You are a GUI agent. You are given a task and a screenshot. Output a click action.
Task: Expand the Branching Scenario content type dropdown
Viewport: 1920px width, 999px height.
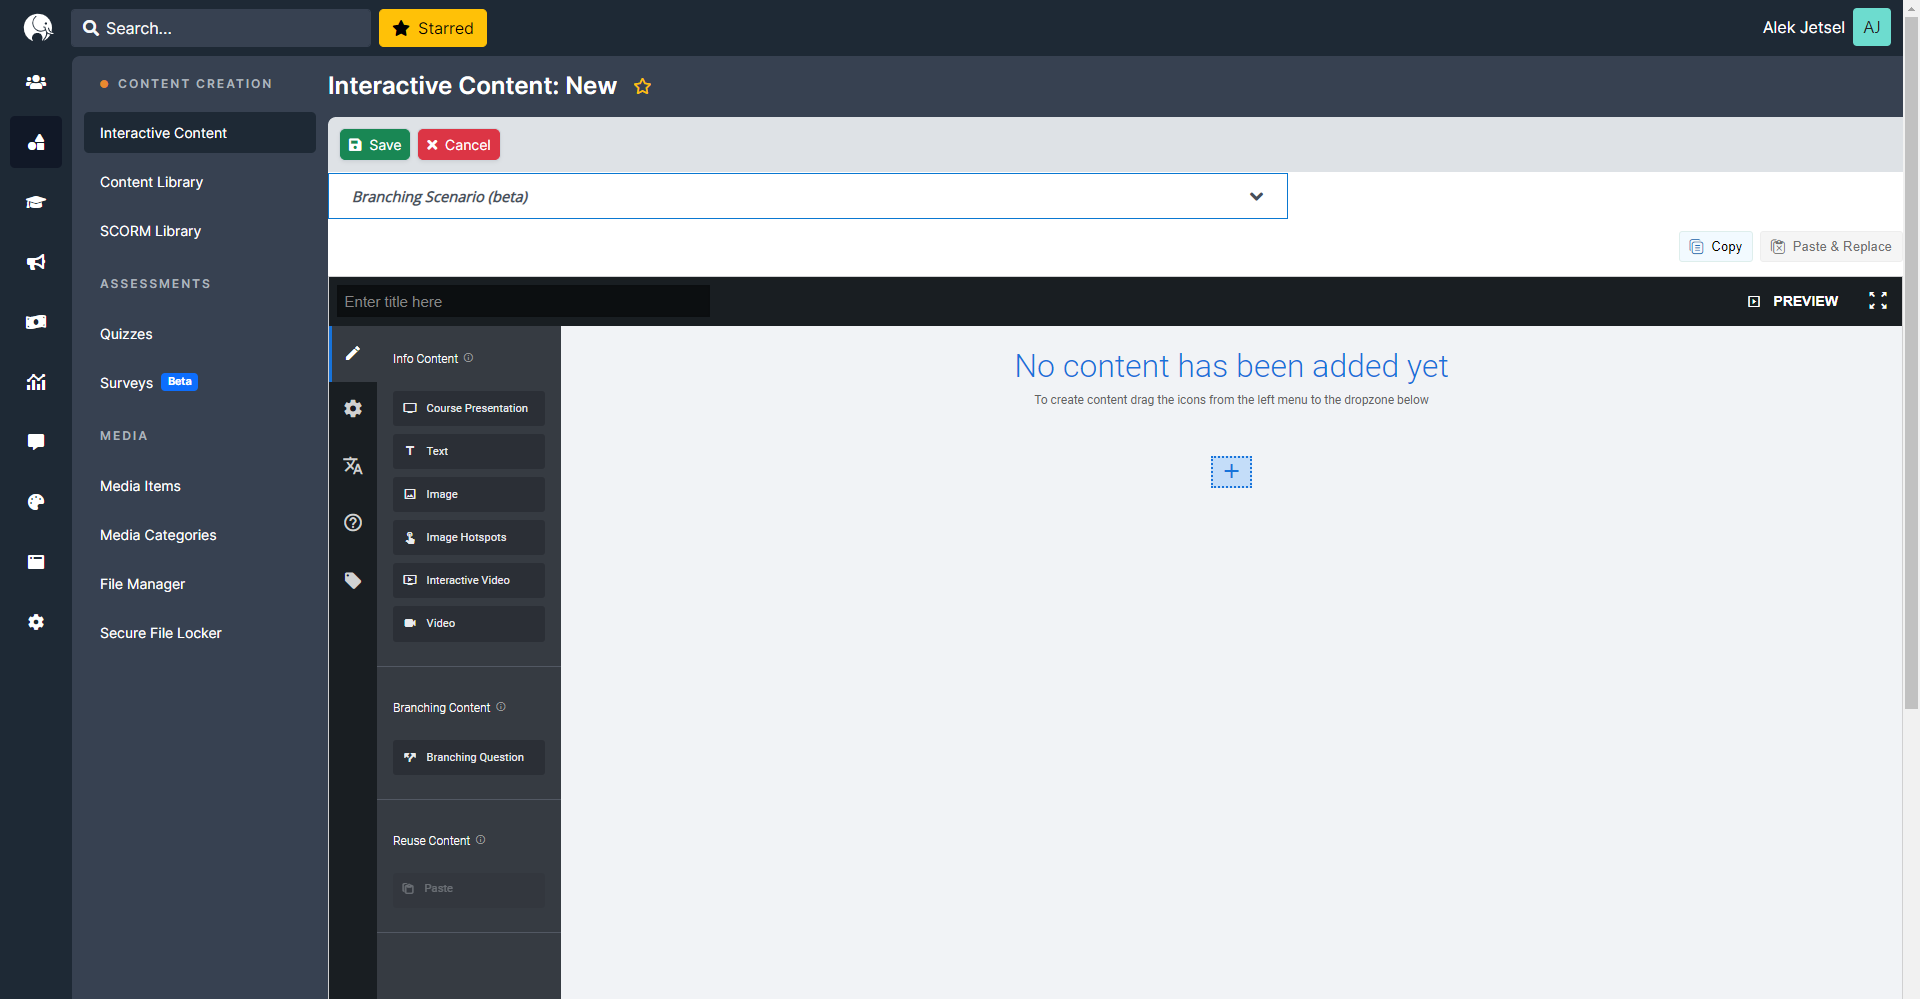pos(808,196)
